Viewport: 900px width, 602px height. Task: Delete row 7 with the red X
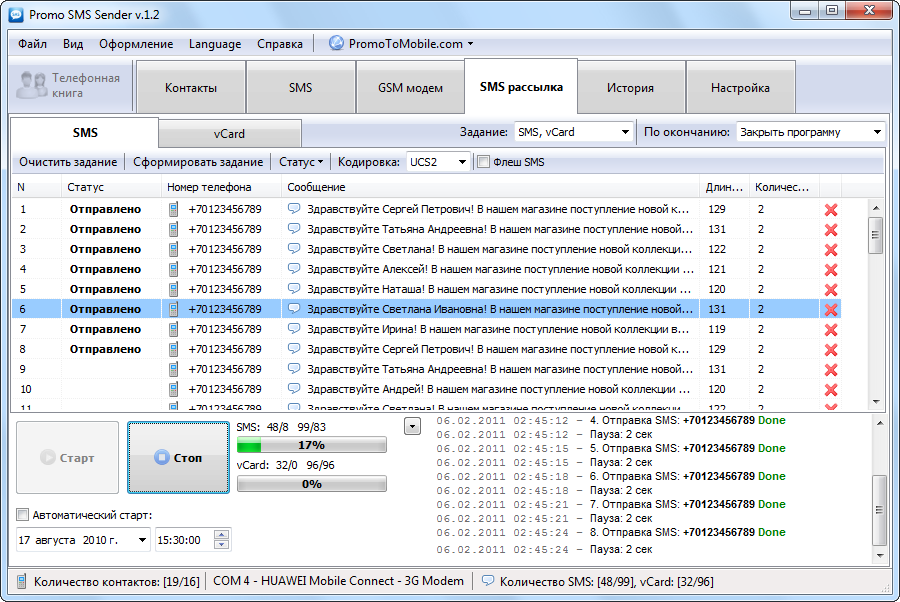tap(831, 330)
